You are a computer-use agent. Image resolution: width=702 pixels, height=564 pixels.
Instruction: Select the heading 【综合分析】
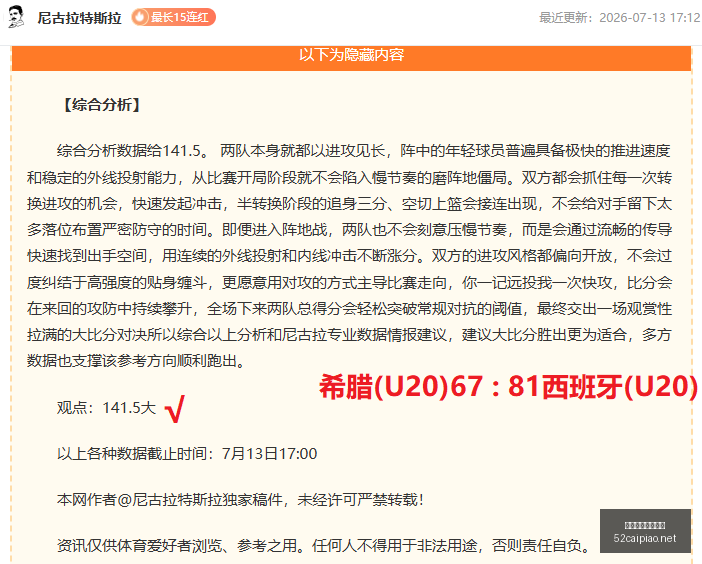pos(102,105)
